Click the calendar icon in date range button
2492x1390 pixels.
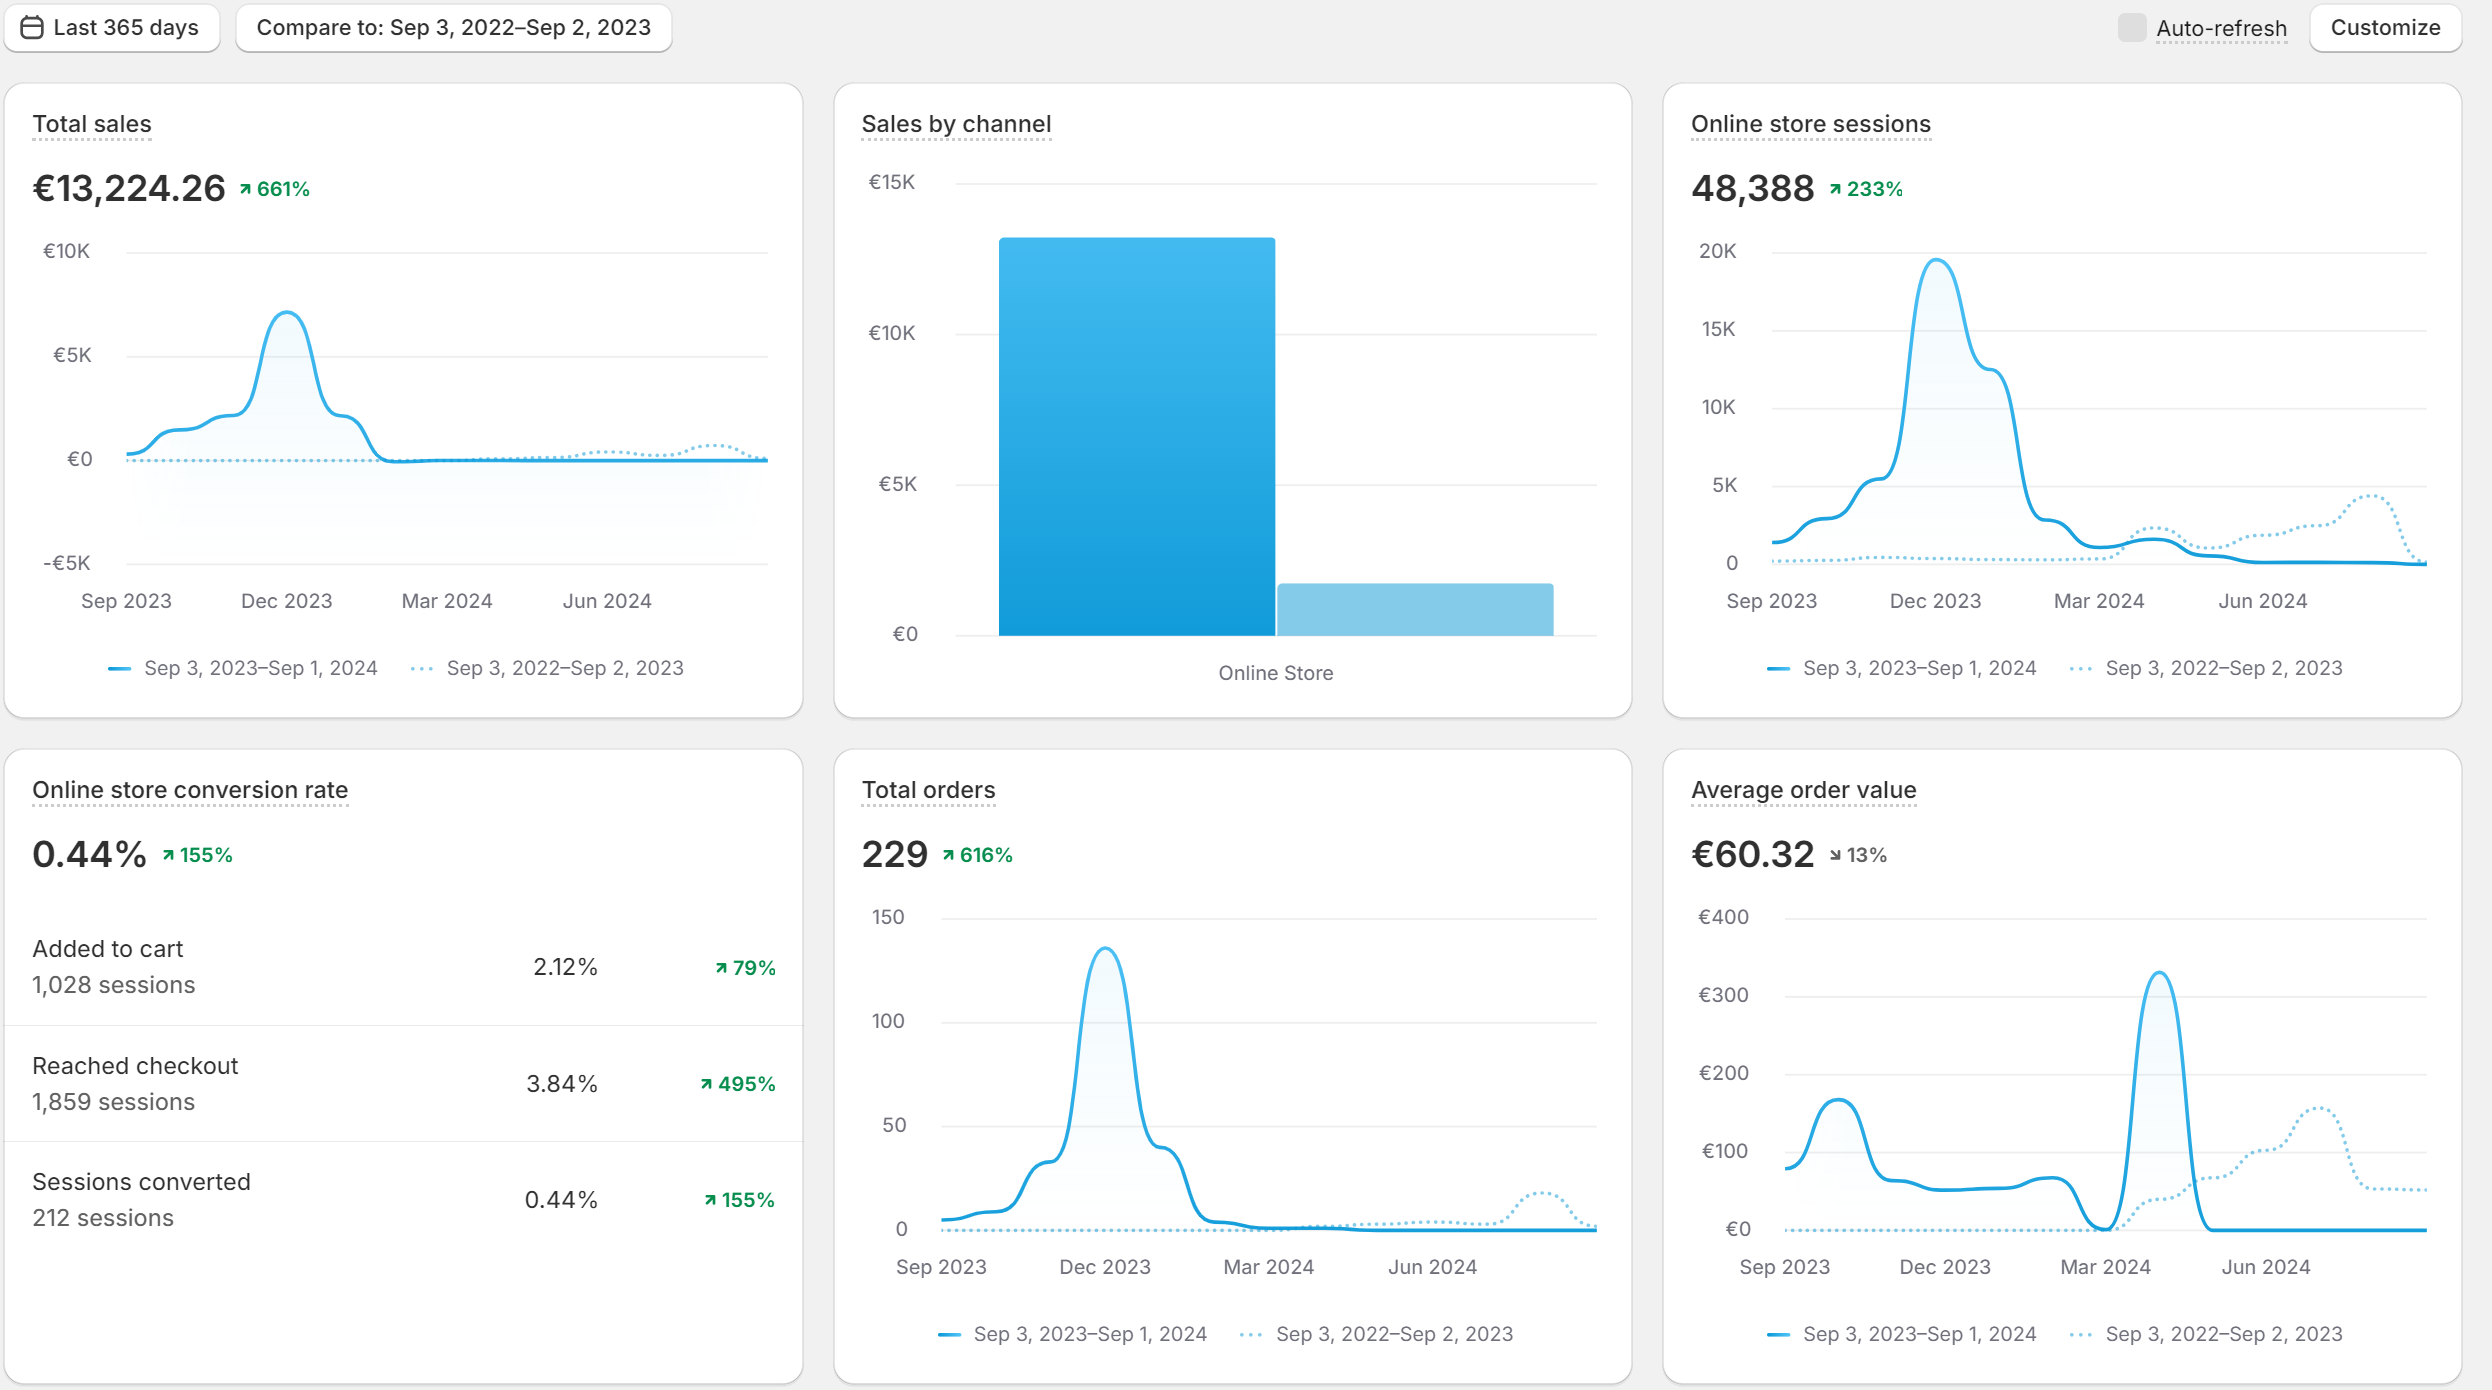pos(32,28)
